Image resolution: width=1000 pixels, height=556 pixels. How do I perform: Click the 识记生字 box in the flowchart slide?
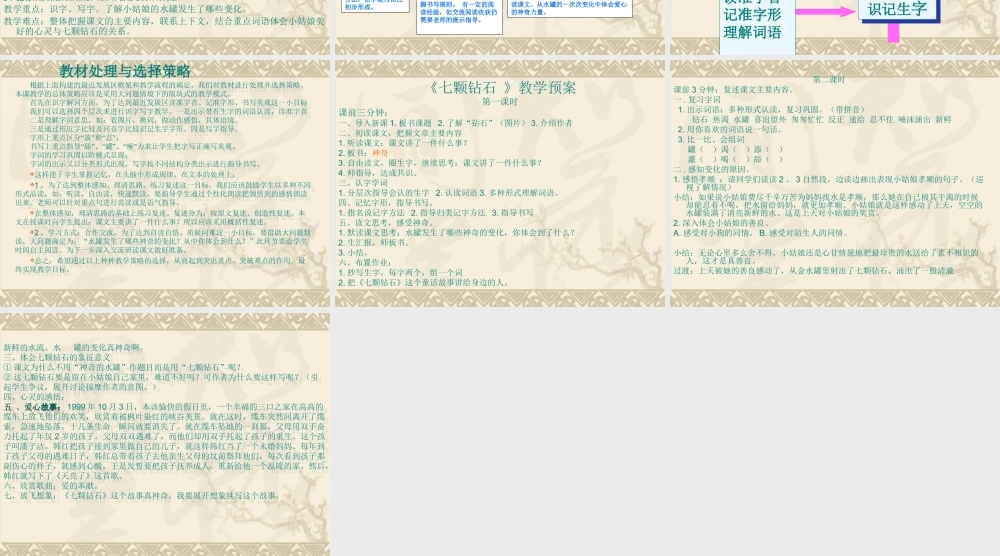tap(898, 10)
